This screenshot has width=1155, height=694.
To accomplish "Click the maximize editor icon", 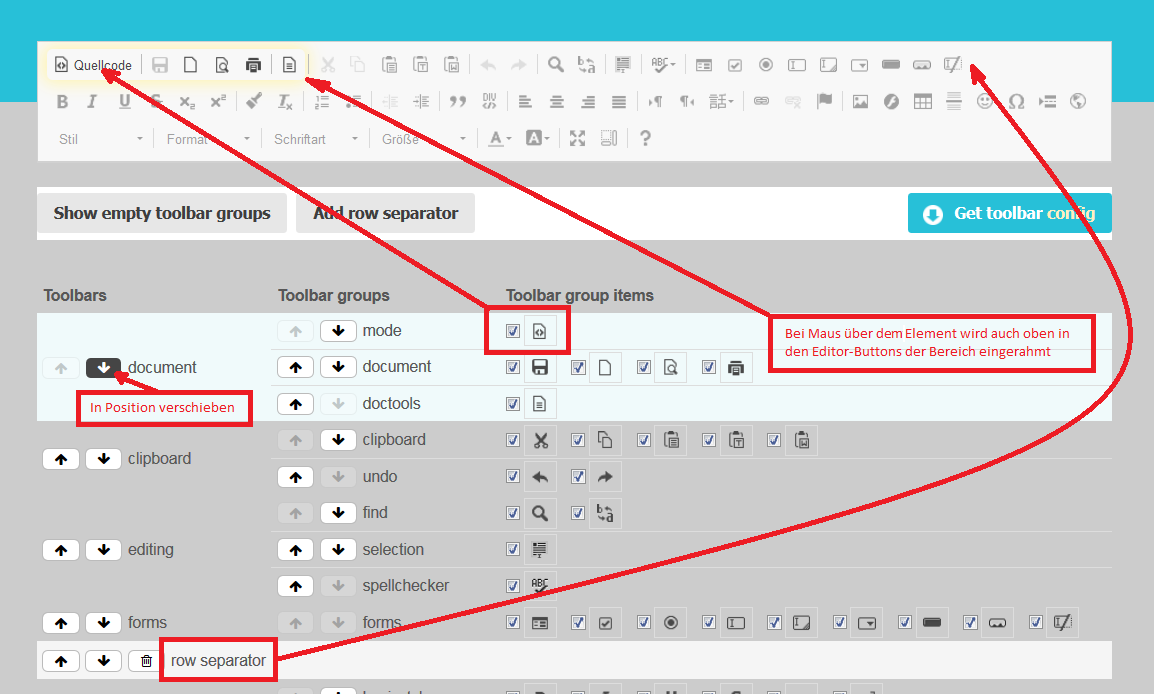I will [x=577, y=139].
